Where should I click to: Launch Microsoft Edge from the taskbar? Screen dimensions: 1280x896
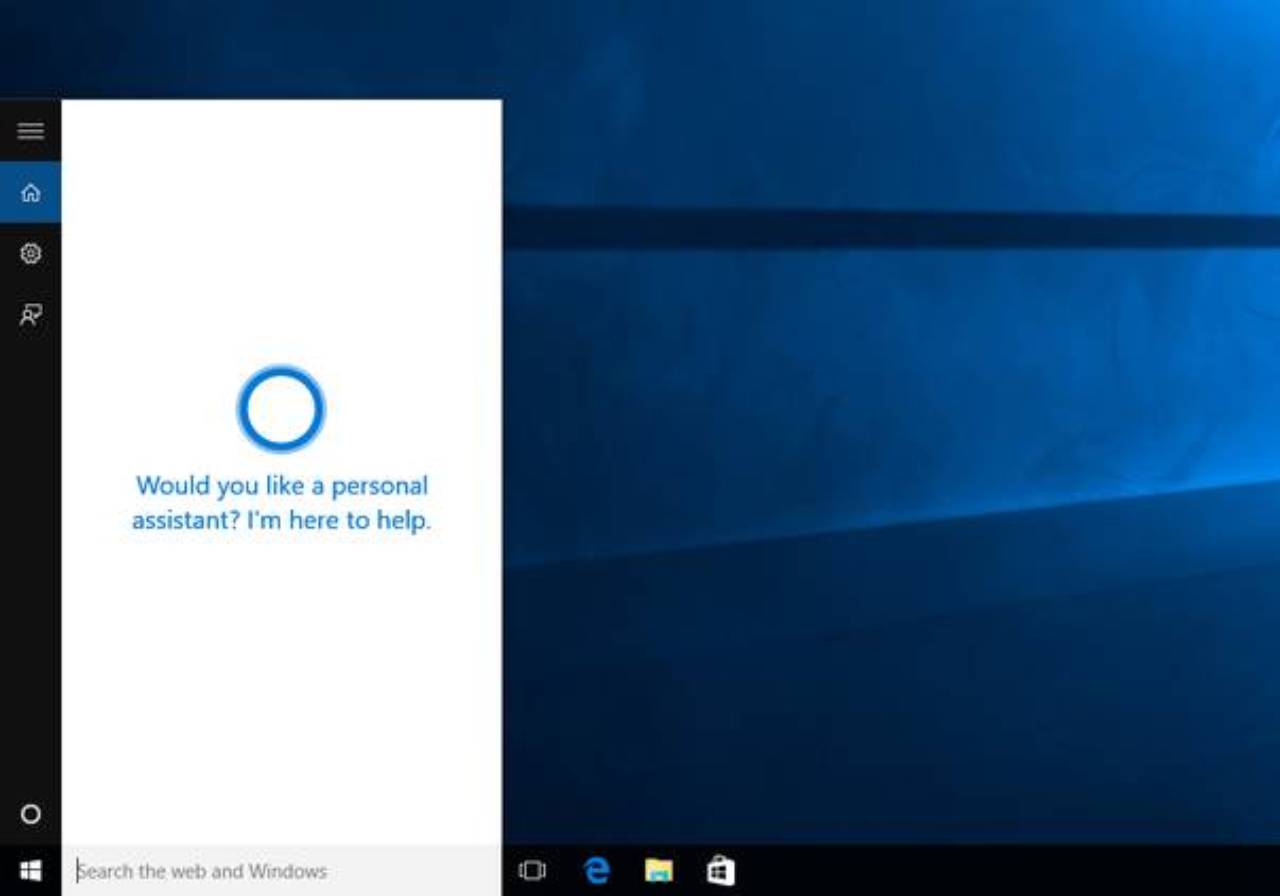tap(596, 871)
